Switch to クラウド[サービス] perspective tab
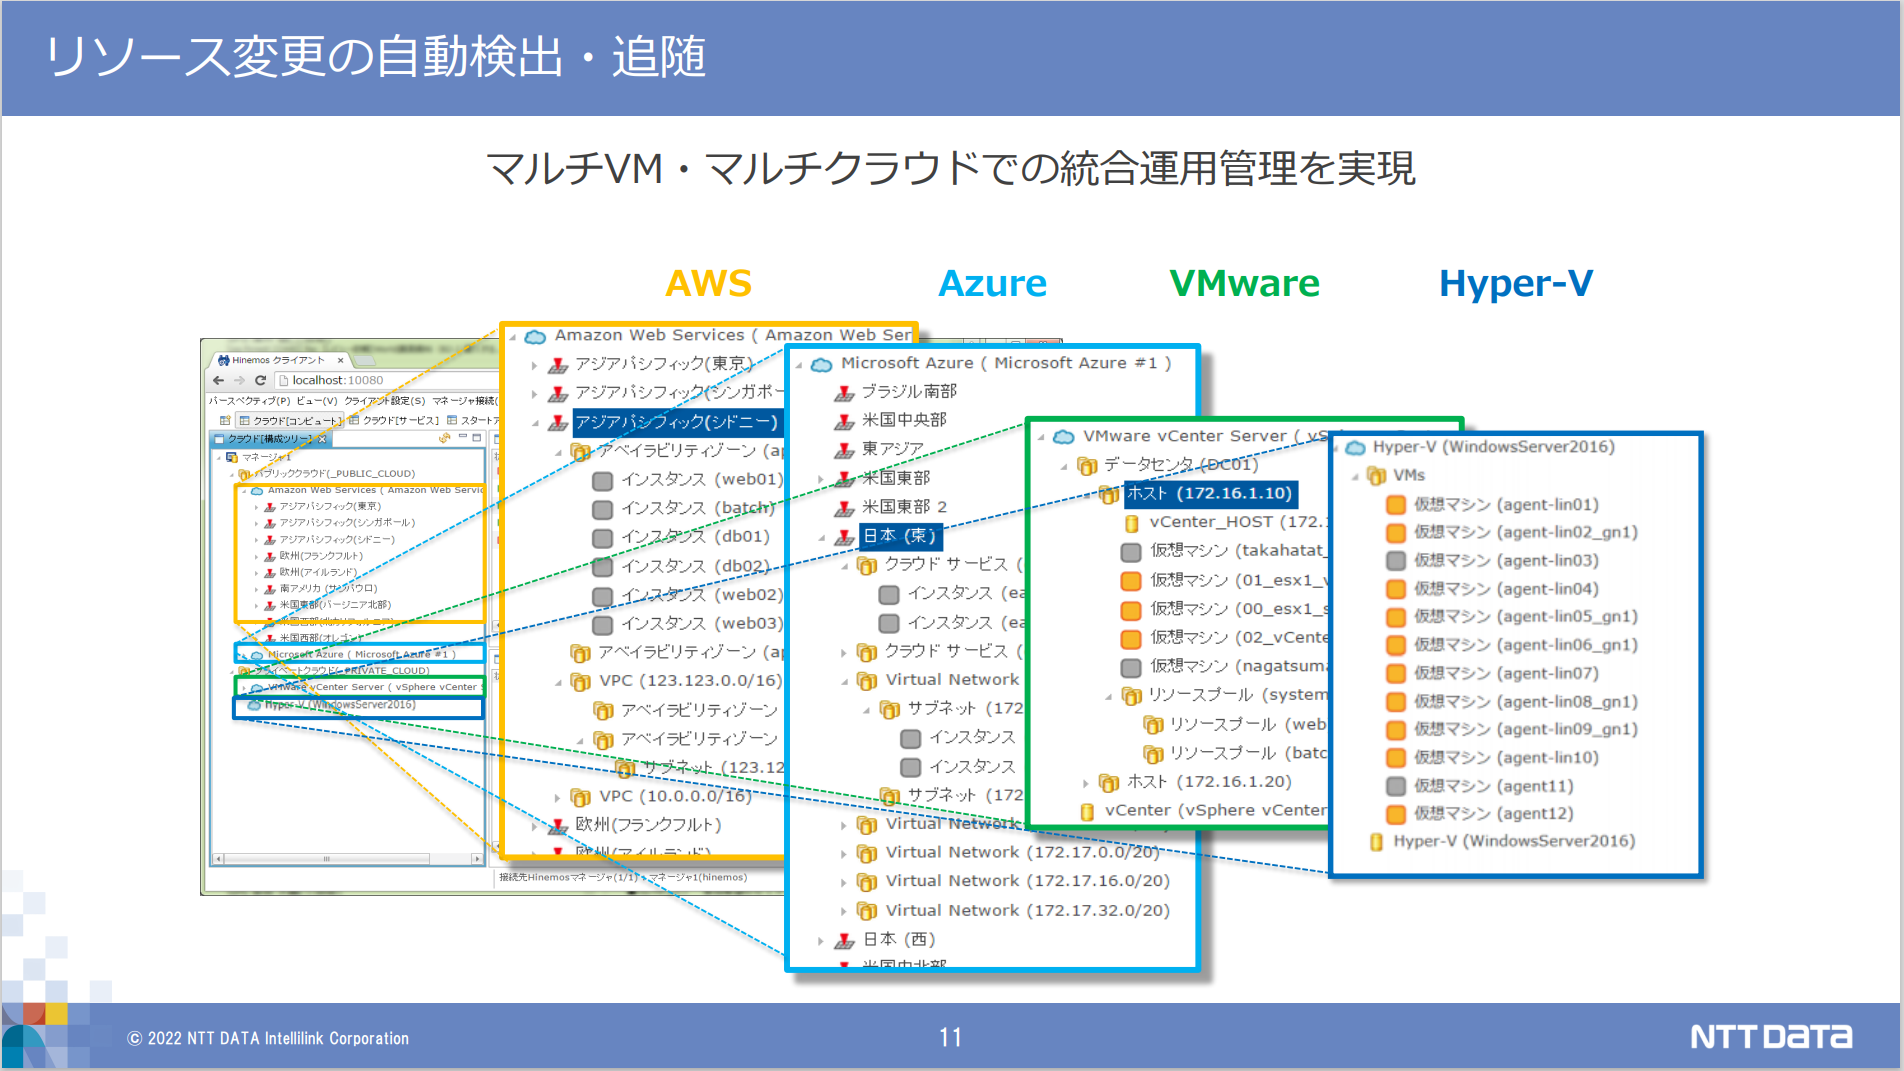Viewport: 1904px width, 1071px height. [394, 420]
